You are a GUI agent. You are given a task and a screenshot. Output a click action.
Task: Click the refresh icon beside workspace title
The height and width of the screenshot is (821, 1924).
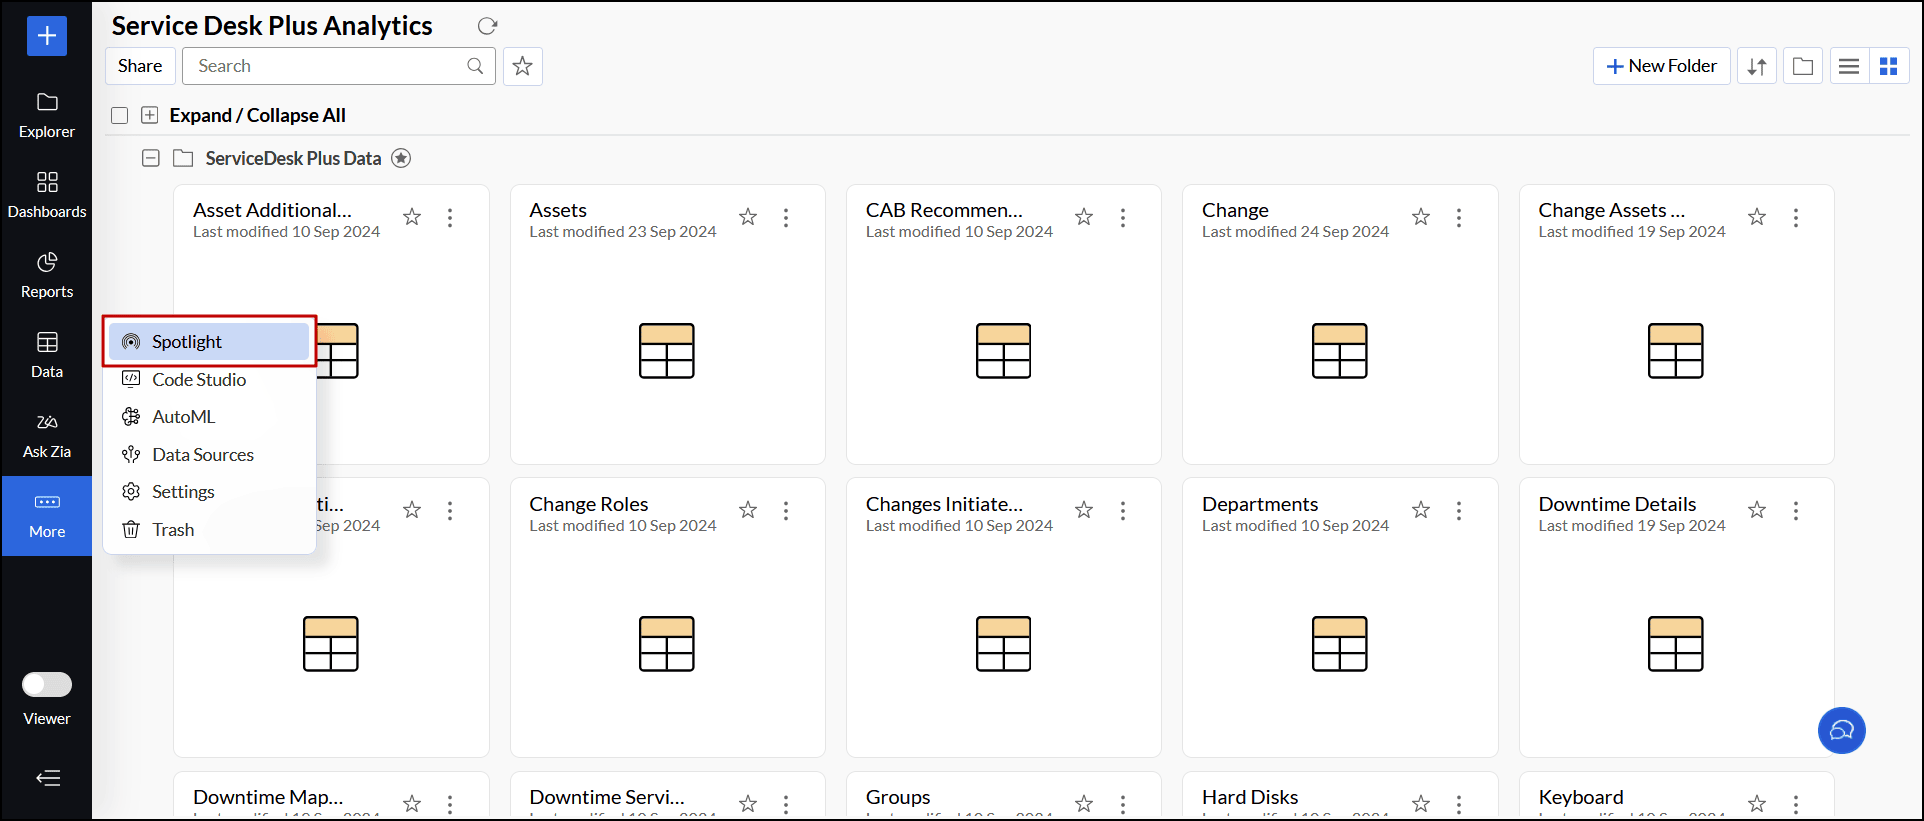[x=487, y=26]
